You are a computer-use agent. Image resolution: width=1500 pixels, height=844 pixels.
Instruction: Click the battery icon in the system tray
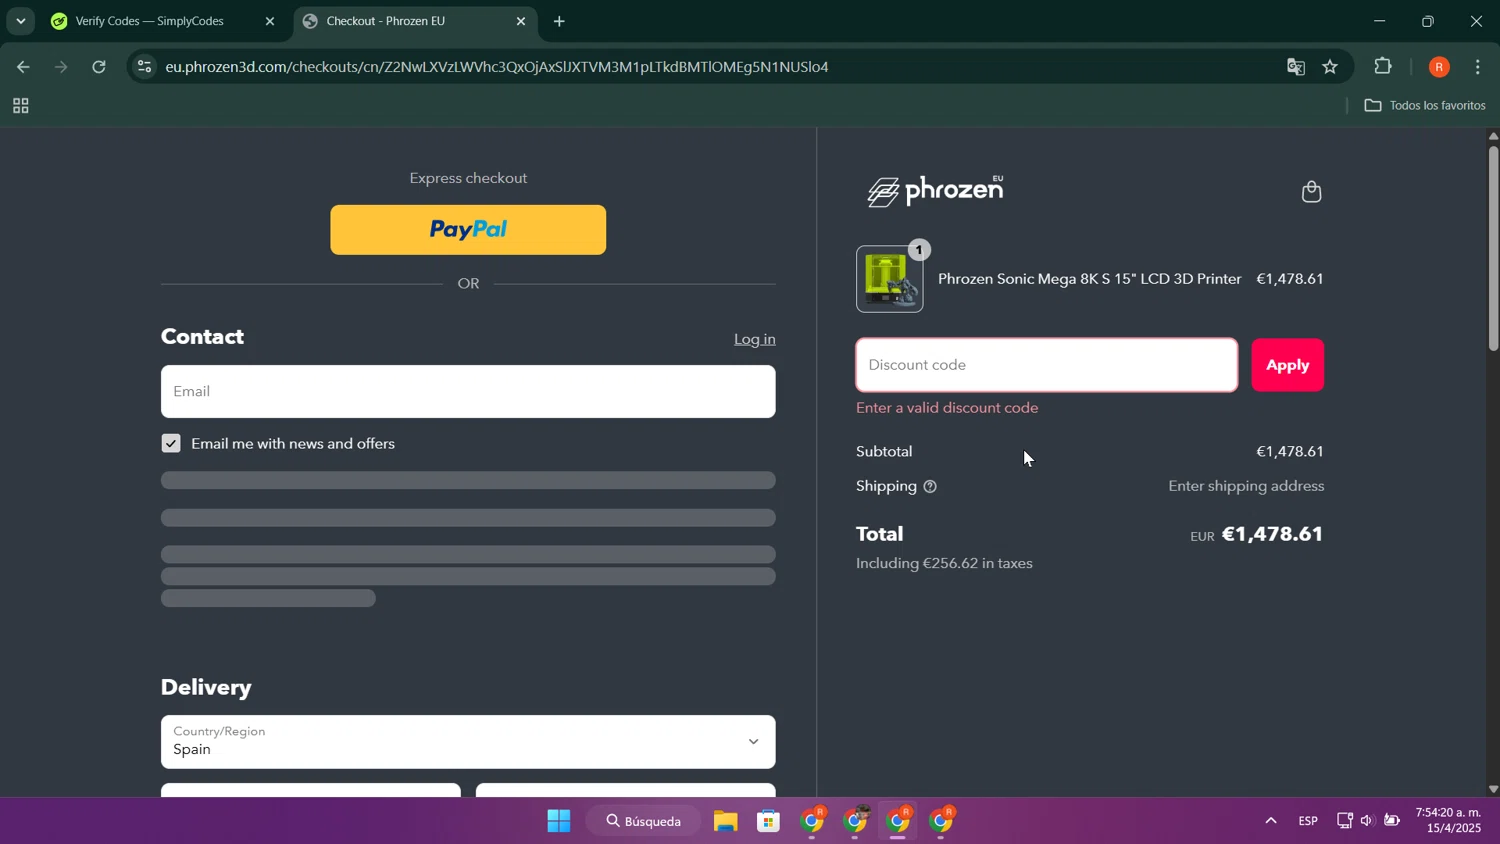(x=1391, y=821)
